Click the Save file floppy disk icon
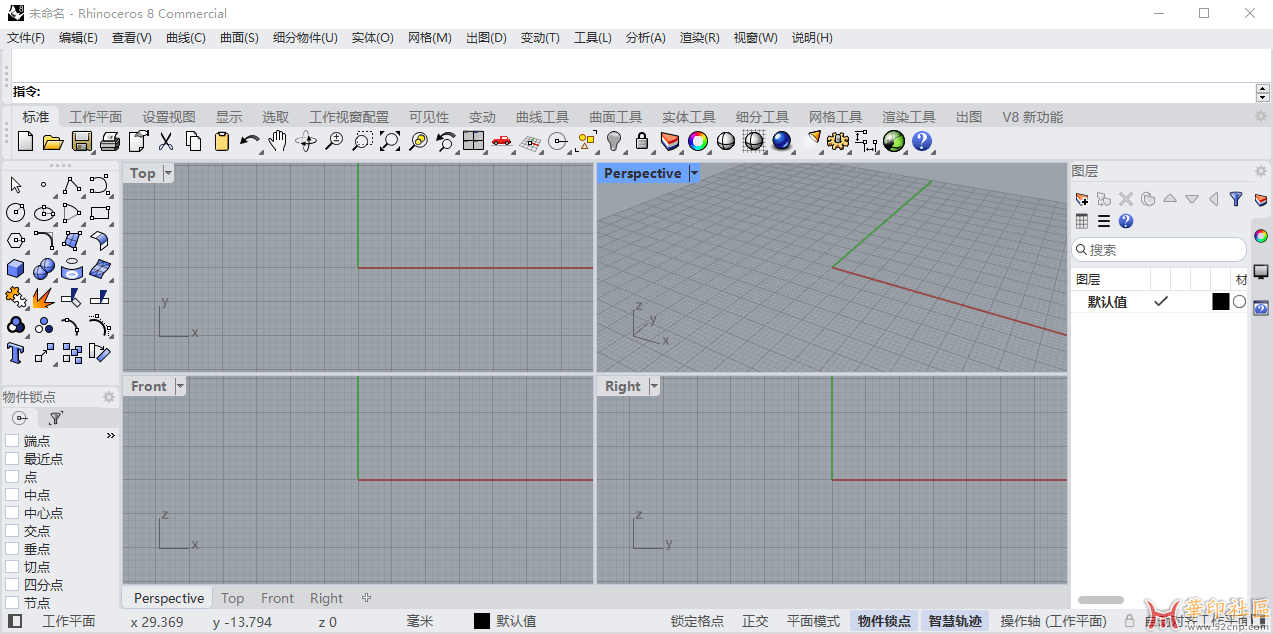1273x634 pixels. tap(82, 142)
